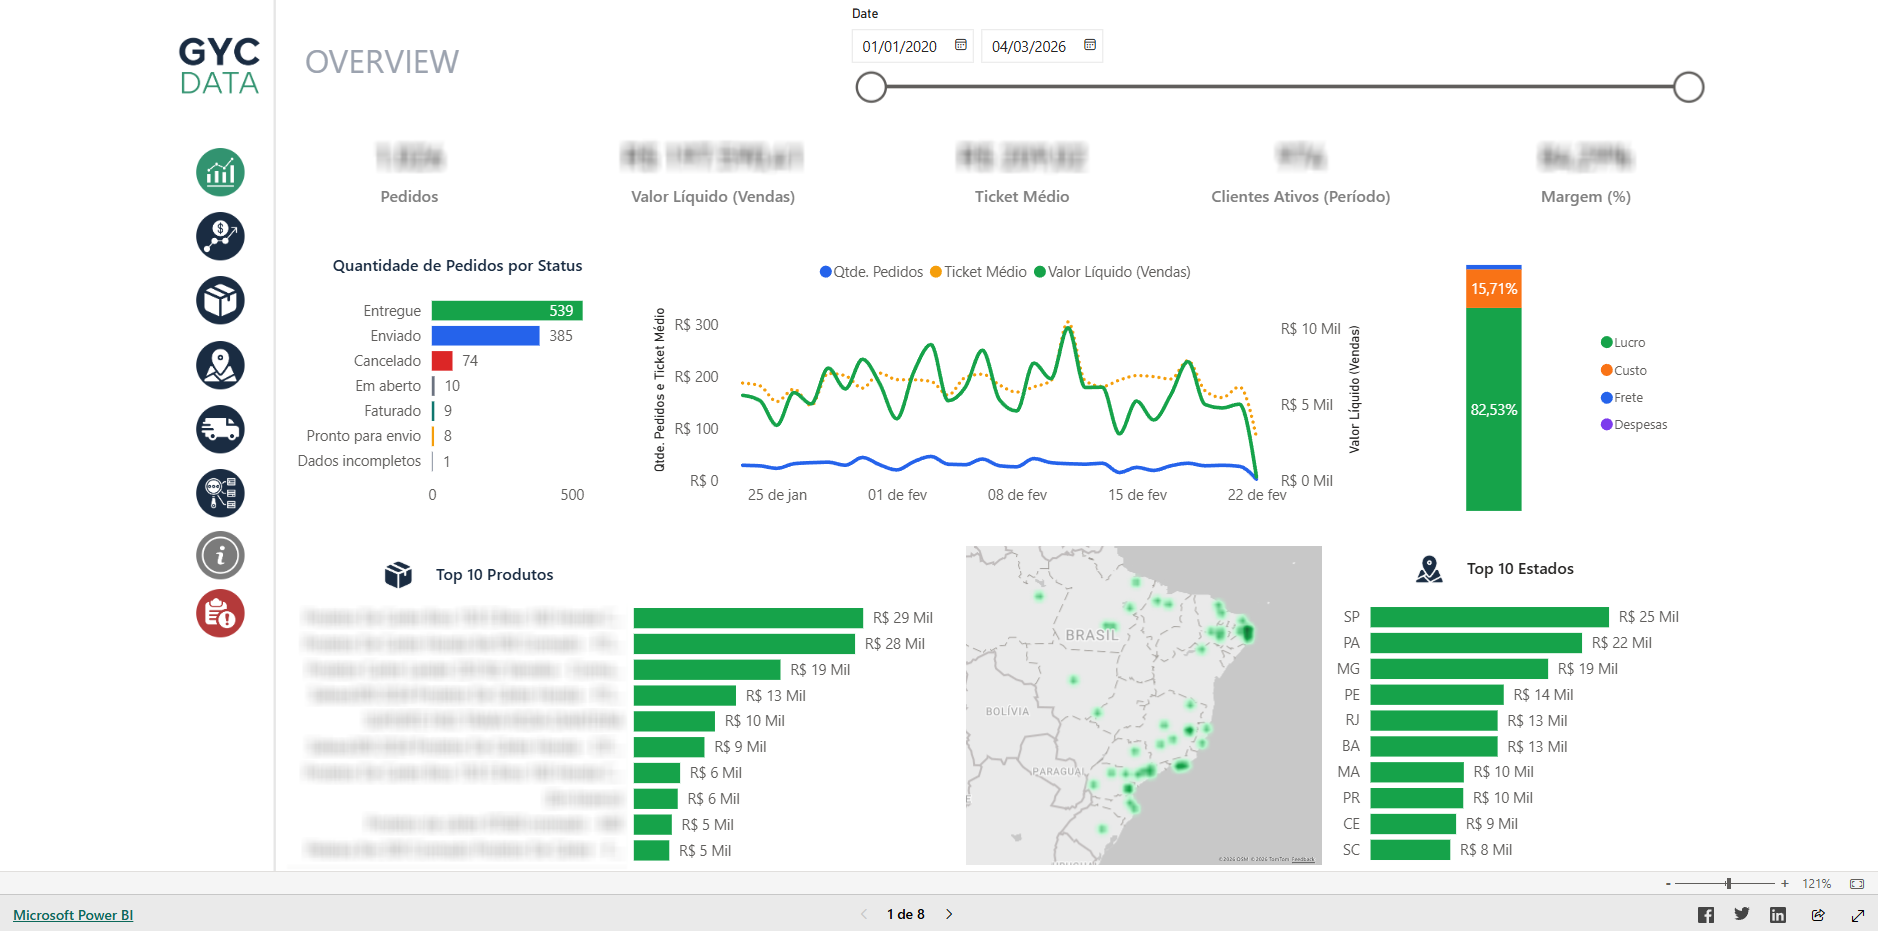
Task: Open the red clipboard alert icon
Action: (220, 614)
